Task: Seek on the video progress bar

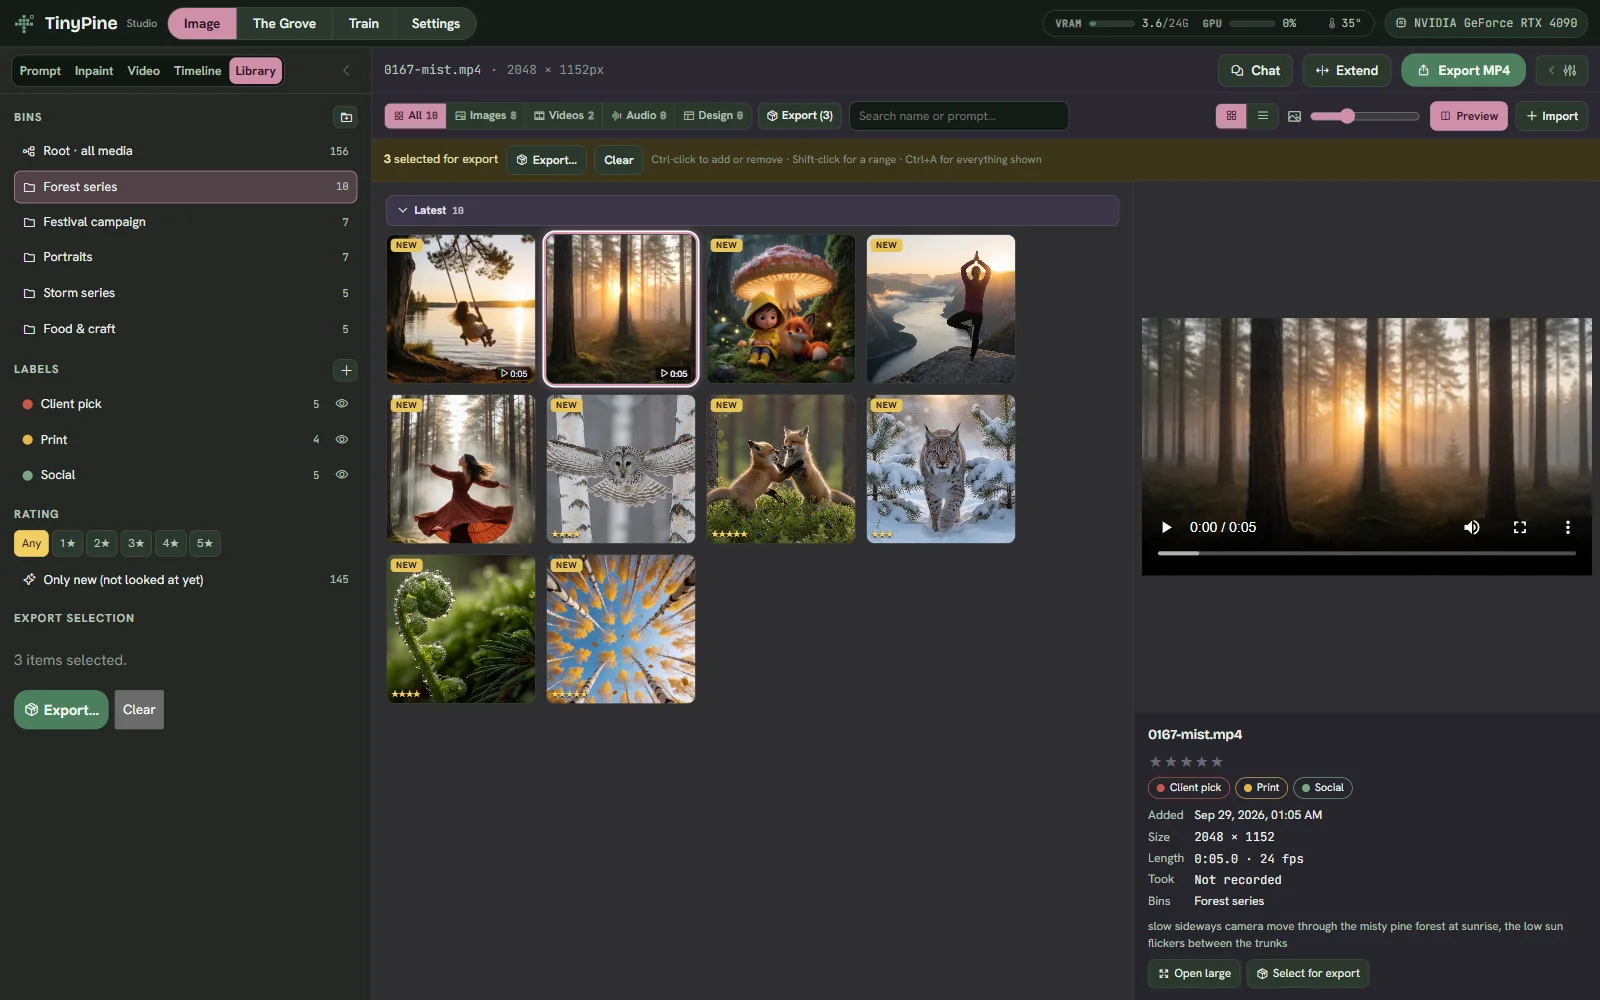Action: tap(1366, 553)
